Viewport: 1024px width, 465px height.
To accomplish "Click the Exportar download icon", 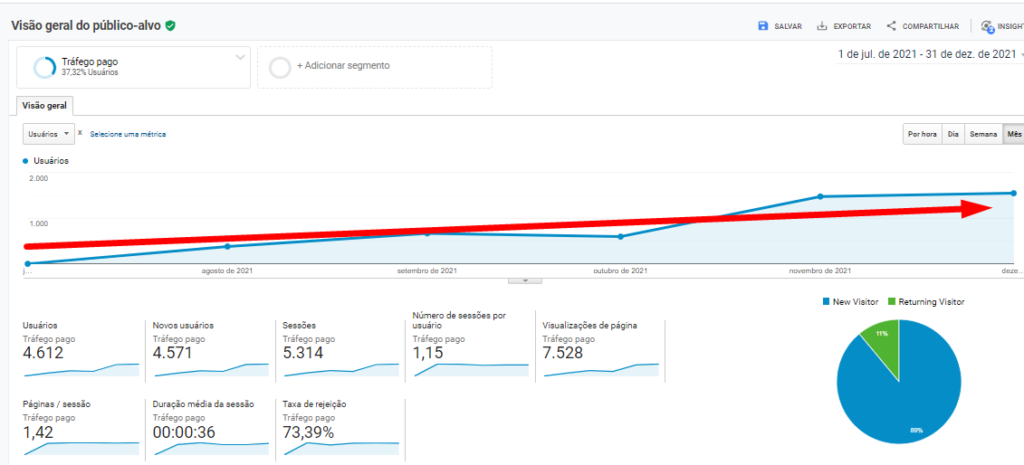I will pos(822,26).
